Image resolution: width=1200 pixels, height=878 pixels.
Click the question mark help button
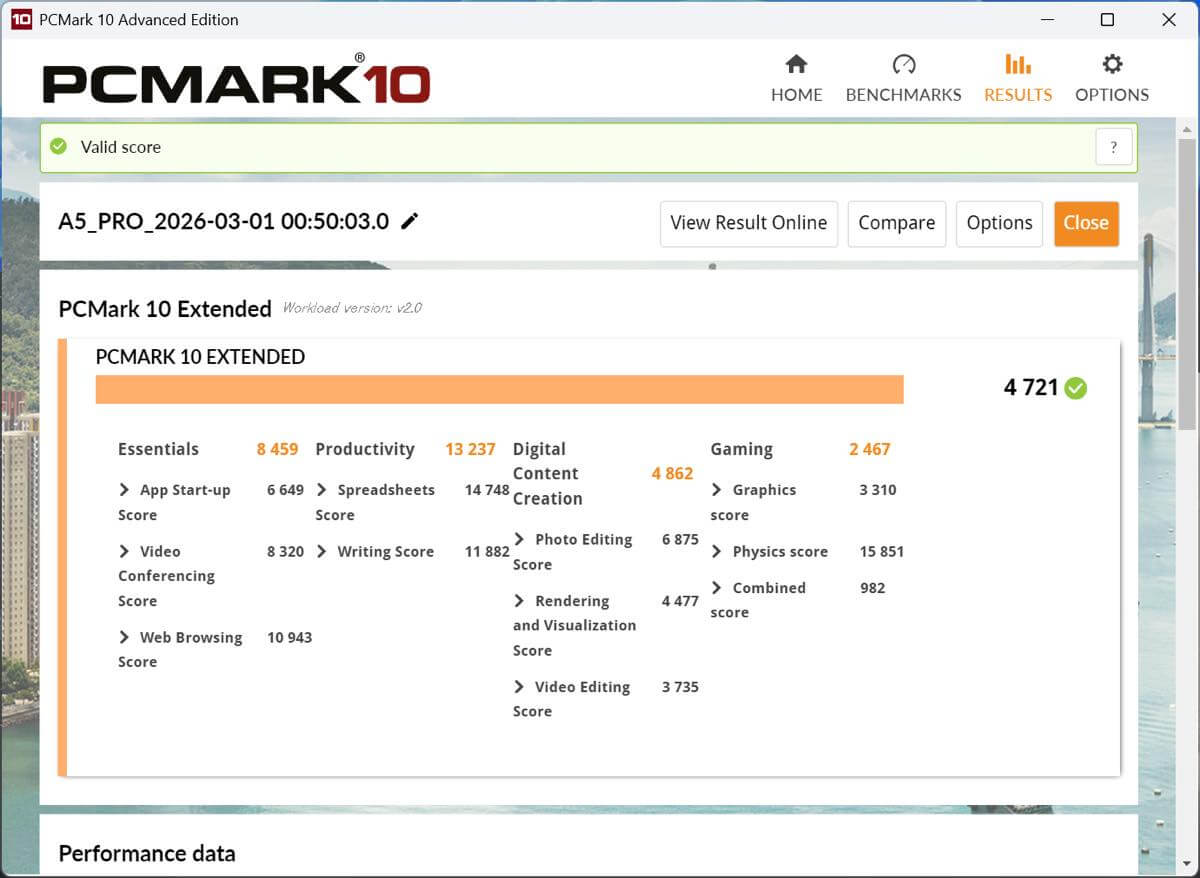1113,147
